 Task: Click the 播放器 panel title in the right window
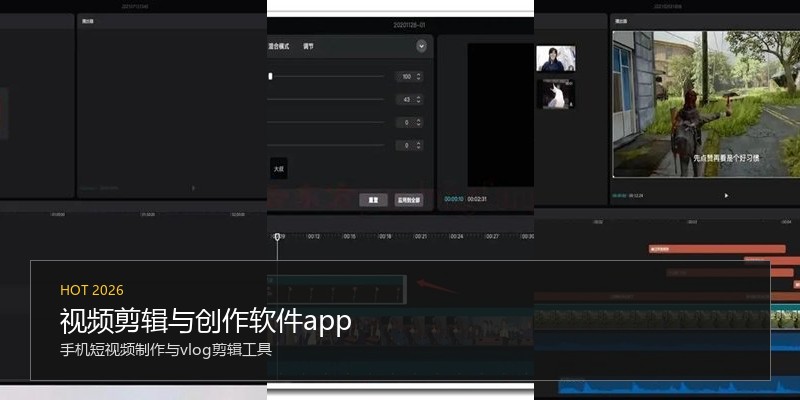pos(621,21)
